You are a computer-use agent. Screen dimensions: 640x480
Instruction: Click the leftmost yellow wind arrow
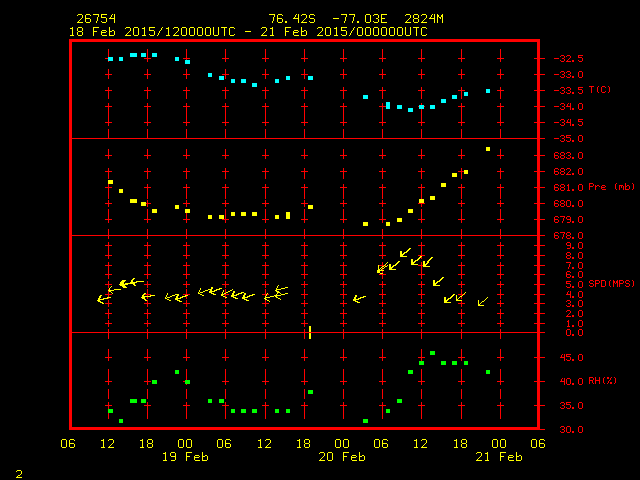103,299
